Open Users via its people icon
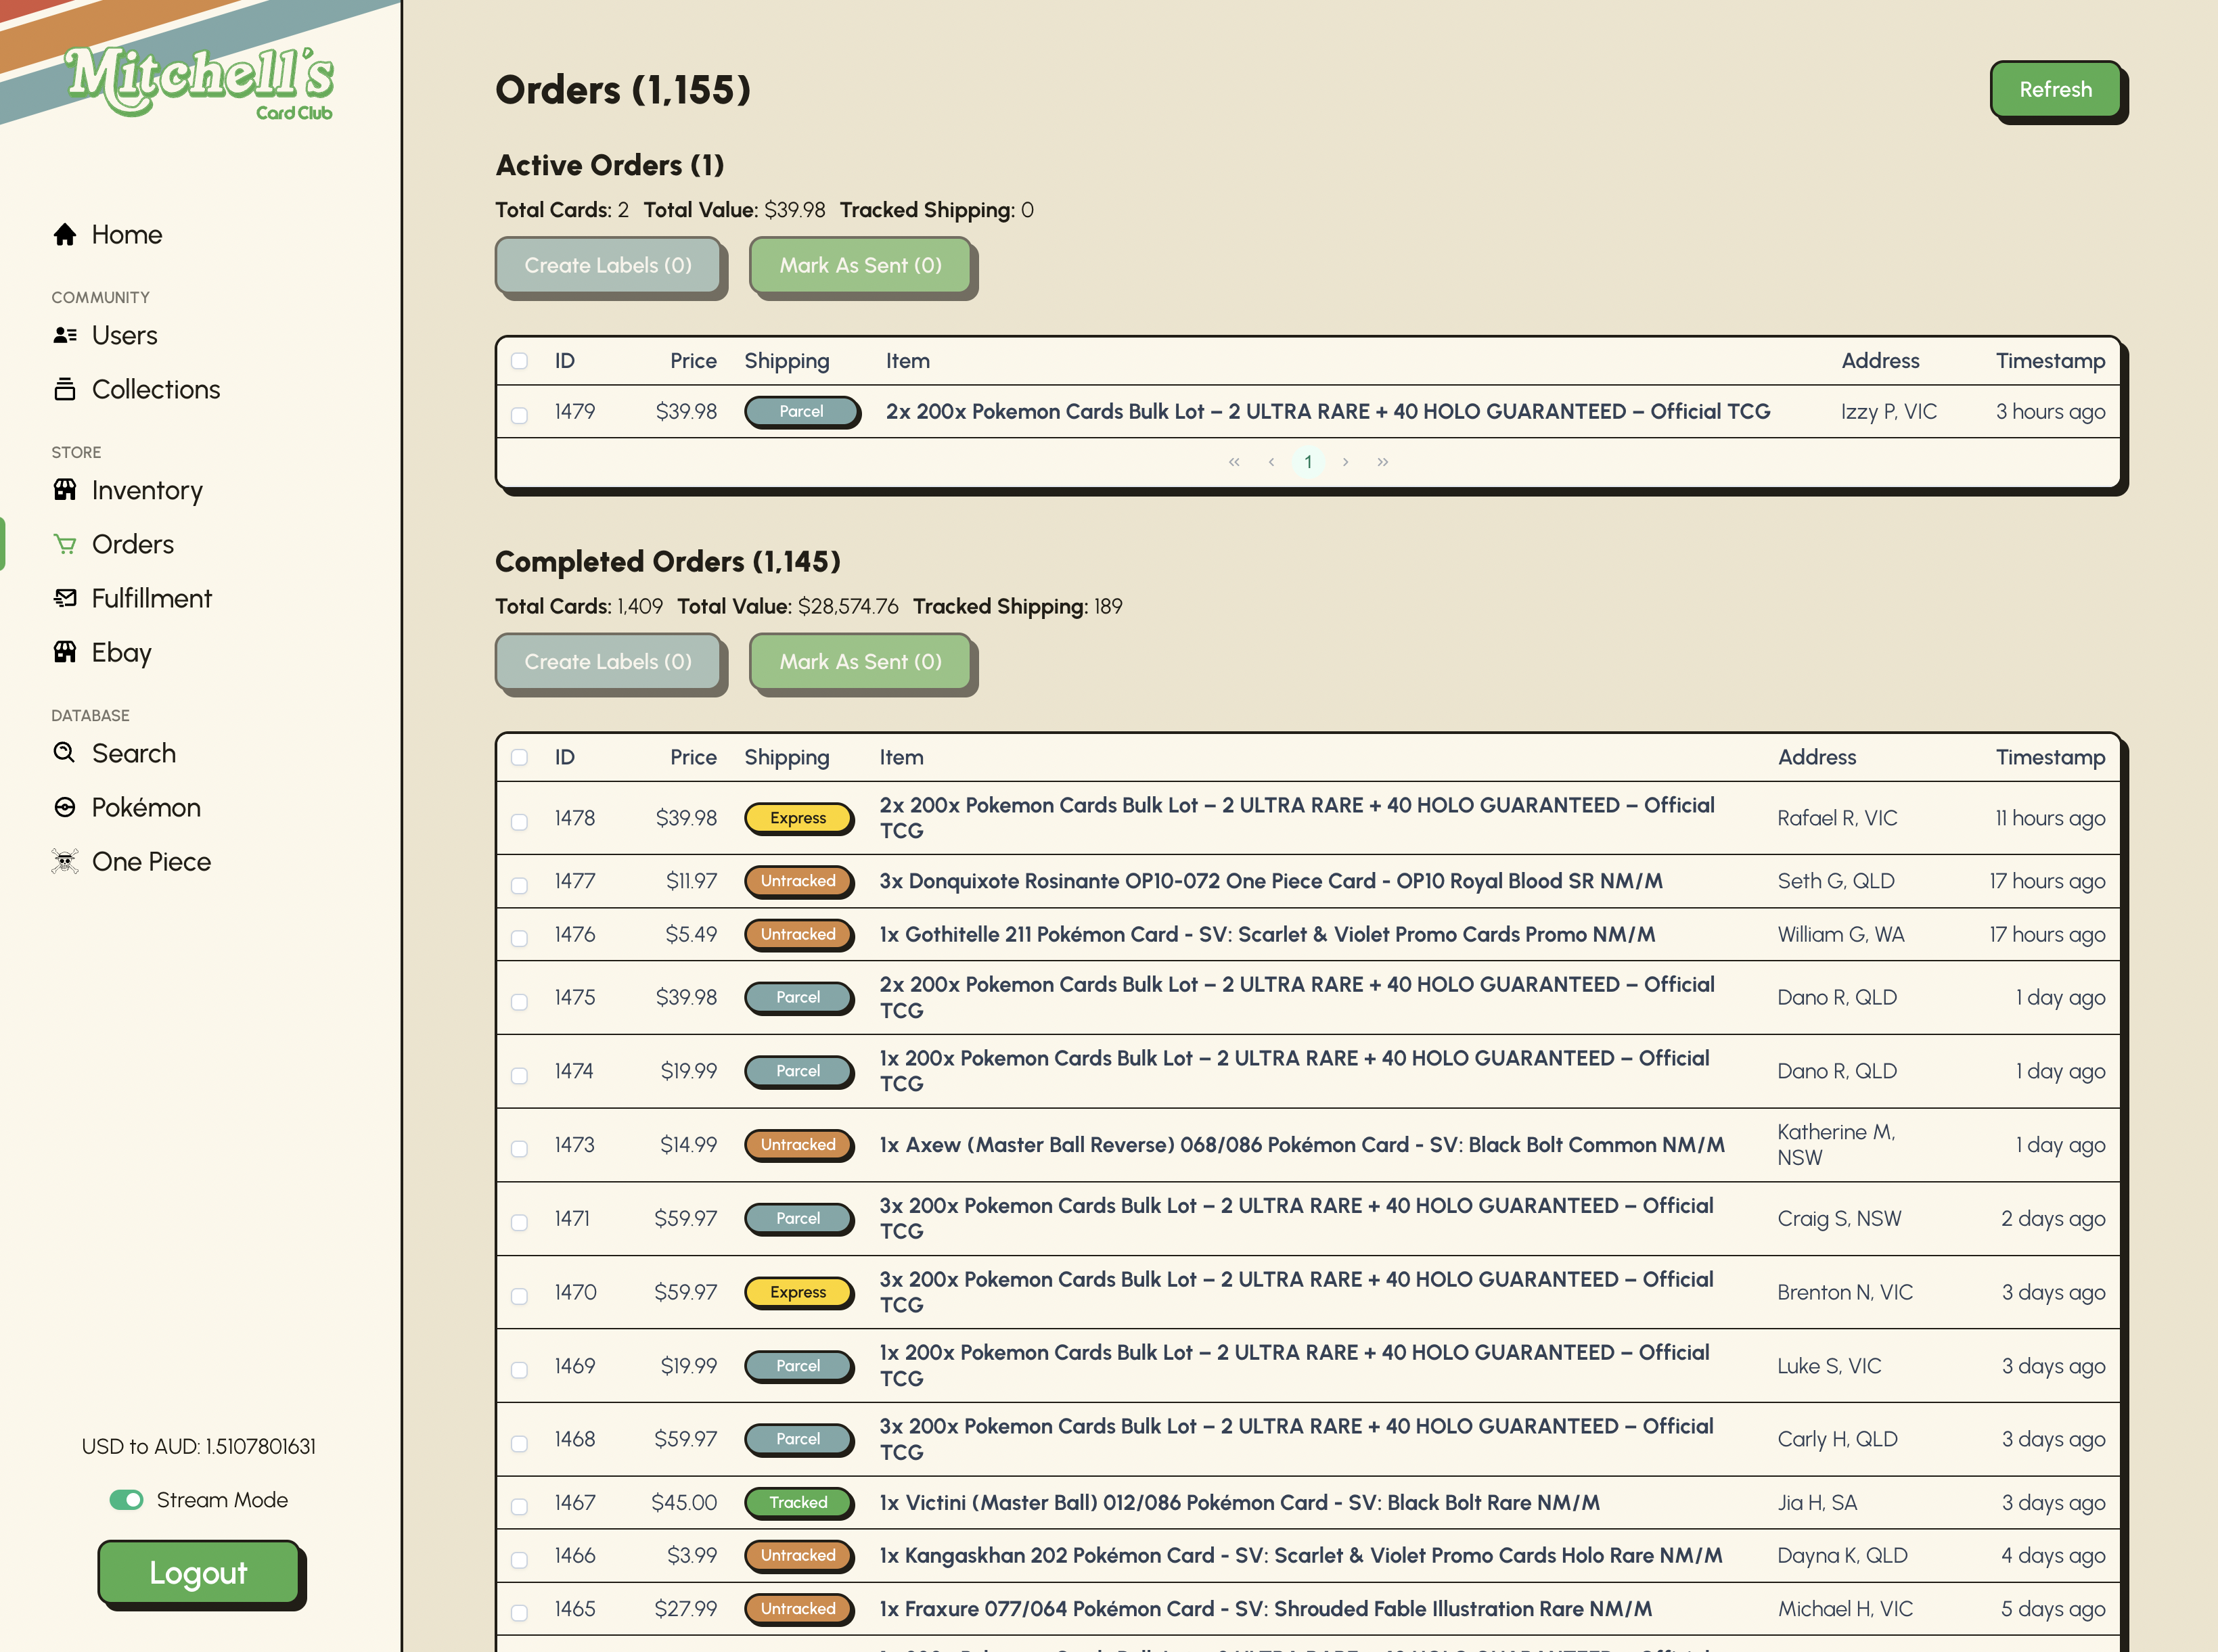The image size is (2218, 1652). tap(65, 335)
